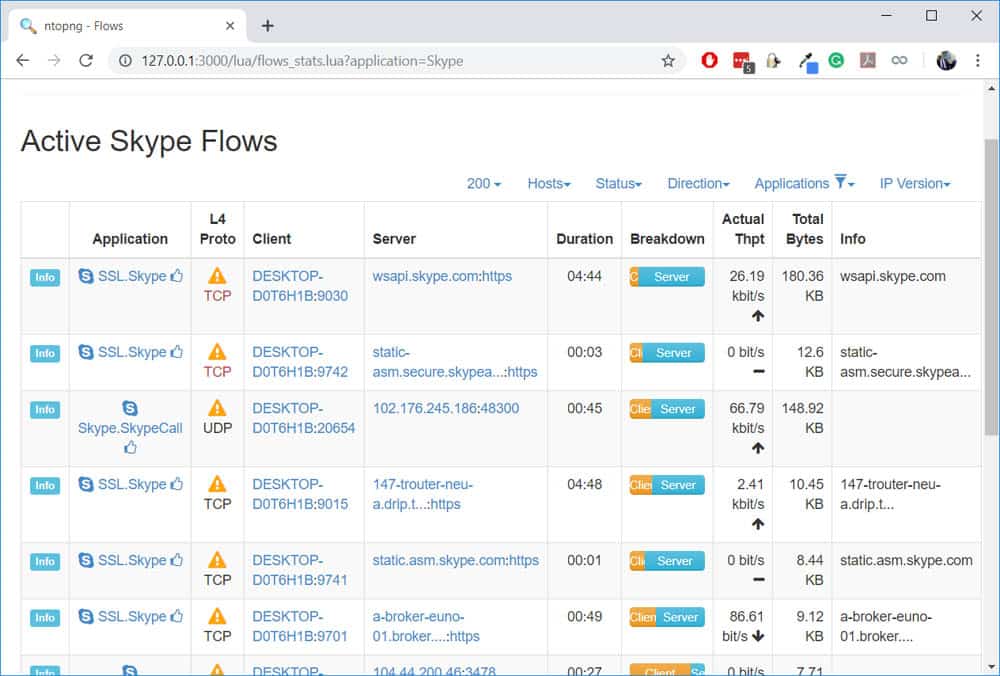
Task: Open server wsapi.skype.com:https link
Action: pos(442,276)
